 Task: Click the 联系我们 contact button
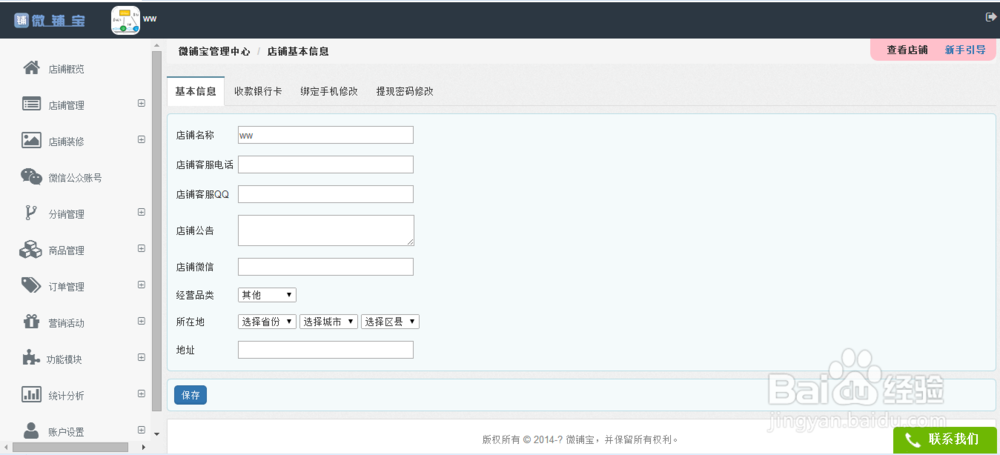[x=946, y=440]
